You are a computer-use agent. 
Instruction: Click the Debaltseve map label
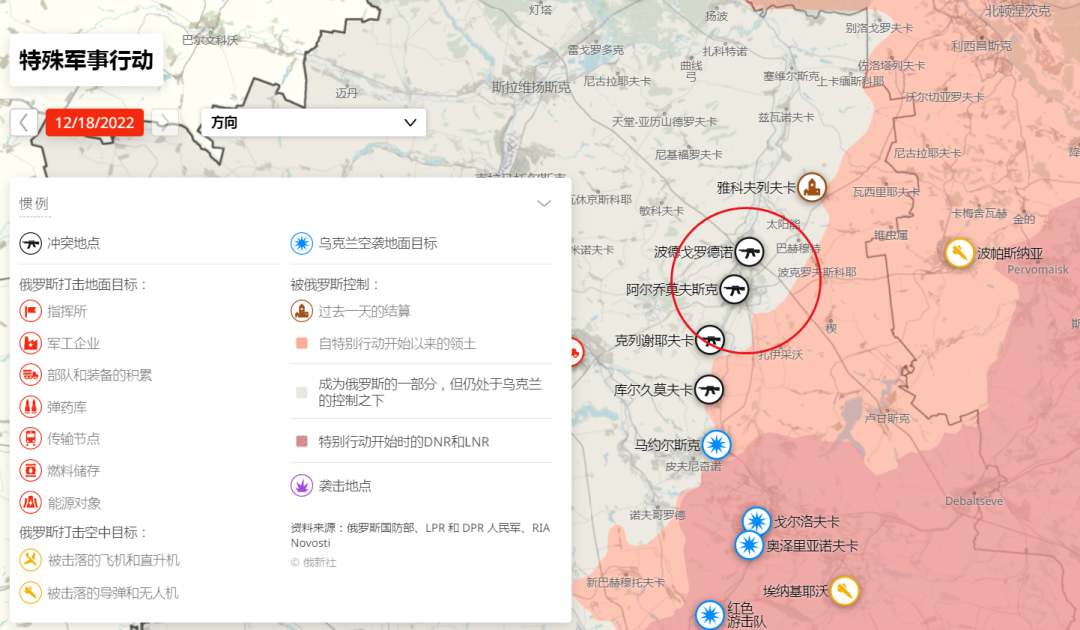tap(974, 501)
